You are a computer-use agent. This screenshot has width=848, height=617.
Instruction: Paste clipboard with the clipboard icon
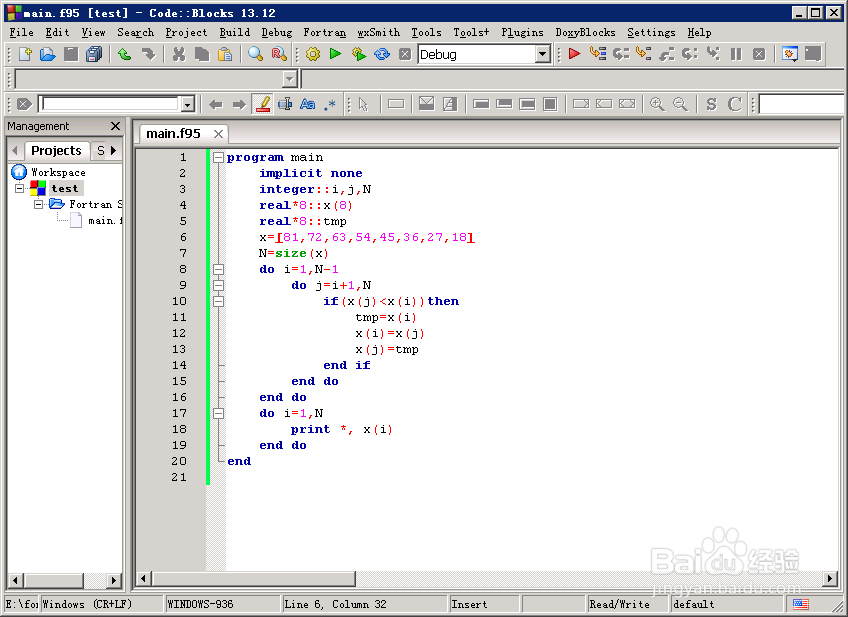(225, 54)
